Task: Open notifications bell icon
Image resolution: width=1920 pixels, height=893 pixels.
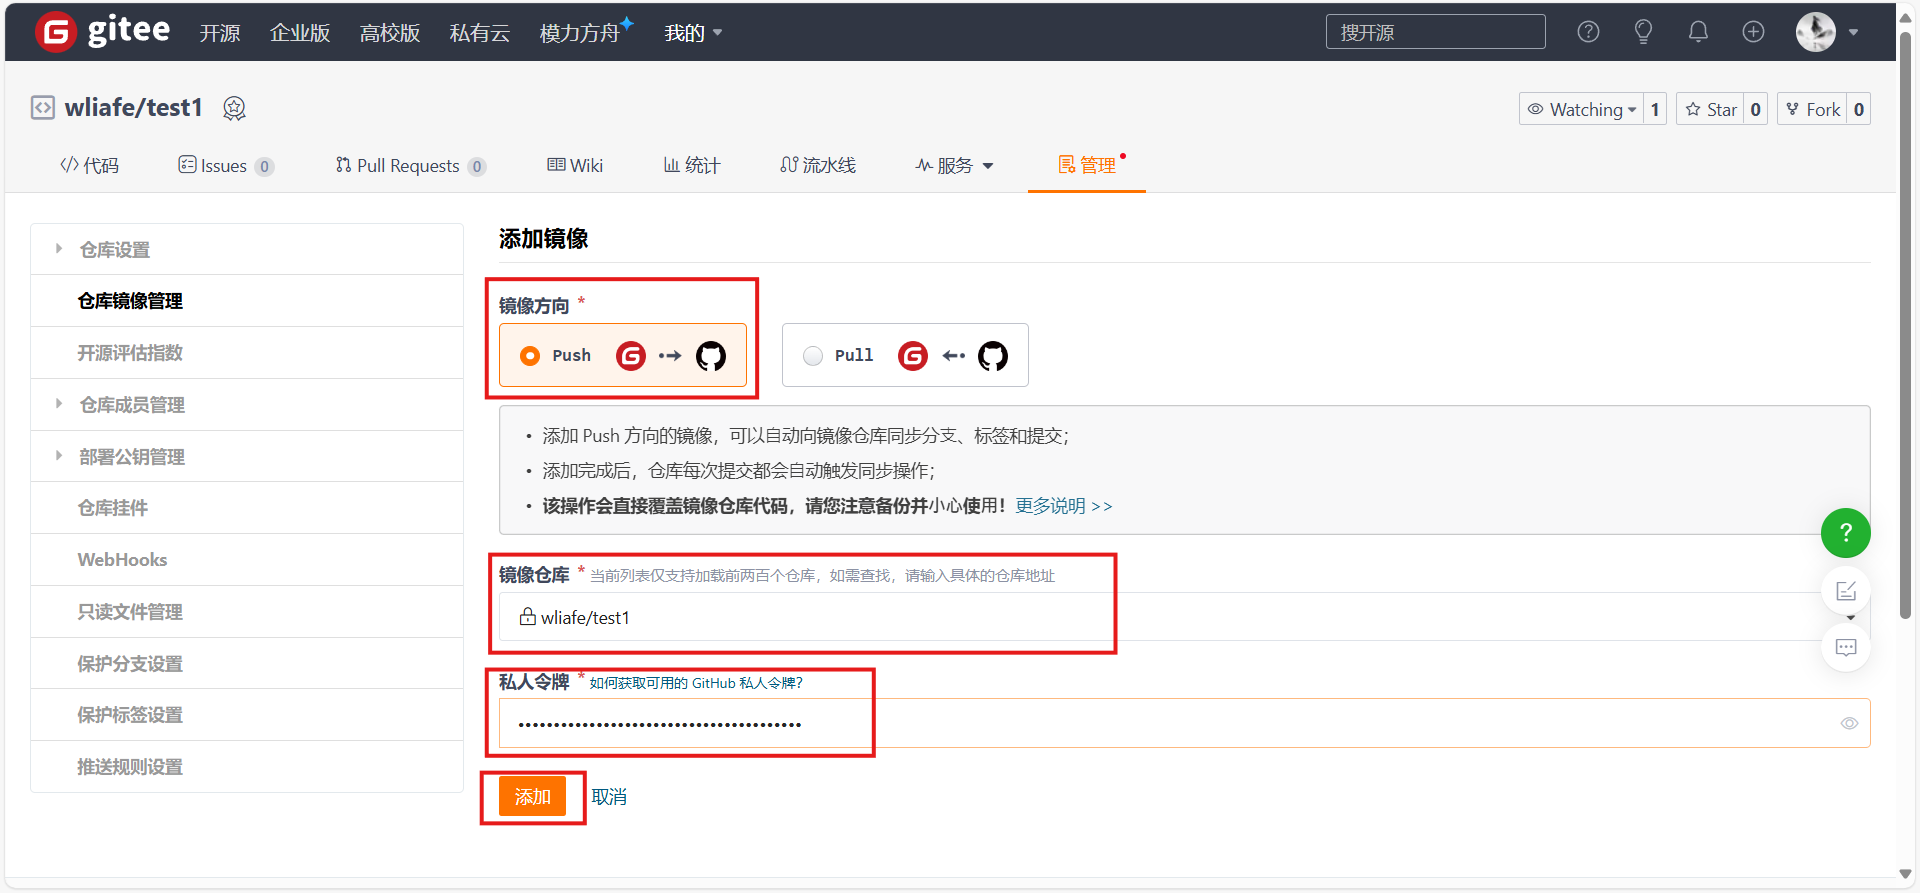Action: (x=1698, y=32)
